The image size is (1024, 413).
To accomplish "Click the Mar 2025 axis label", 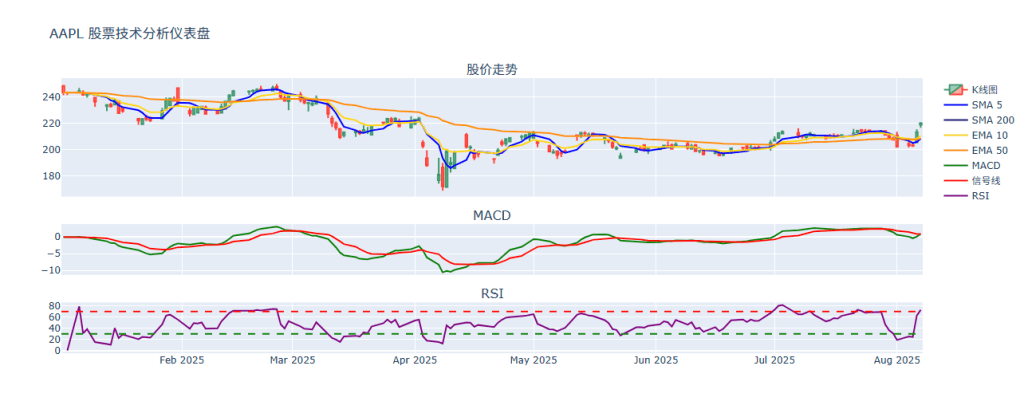I will click(292, 360).
